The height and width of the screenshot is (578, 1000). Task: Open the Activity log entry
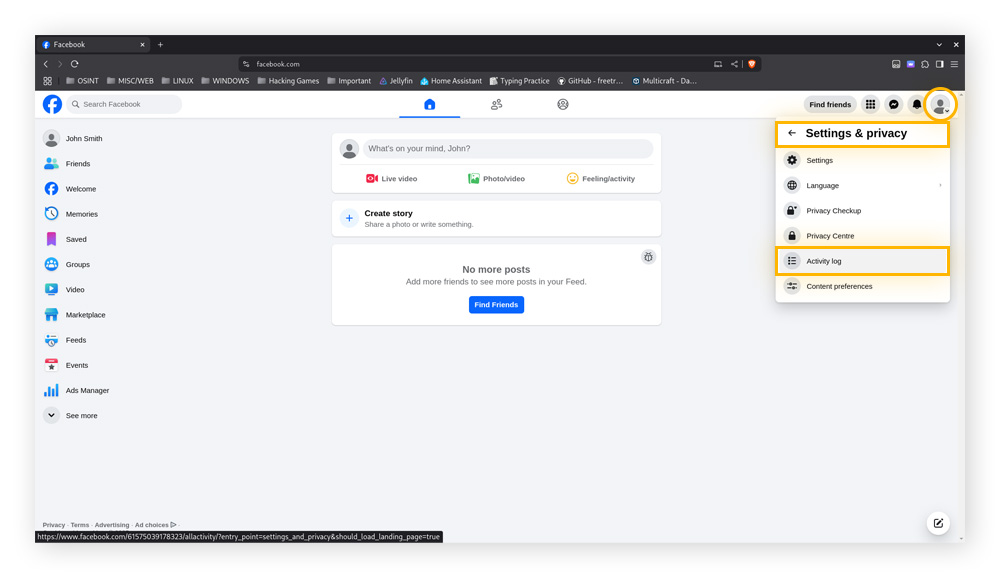tap(862, 261)
